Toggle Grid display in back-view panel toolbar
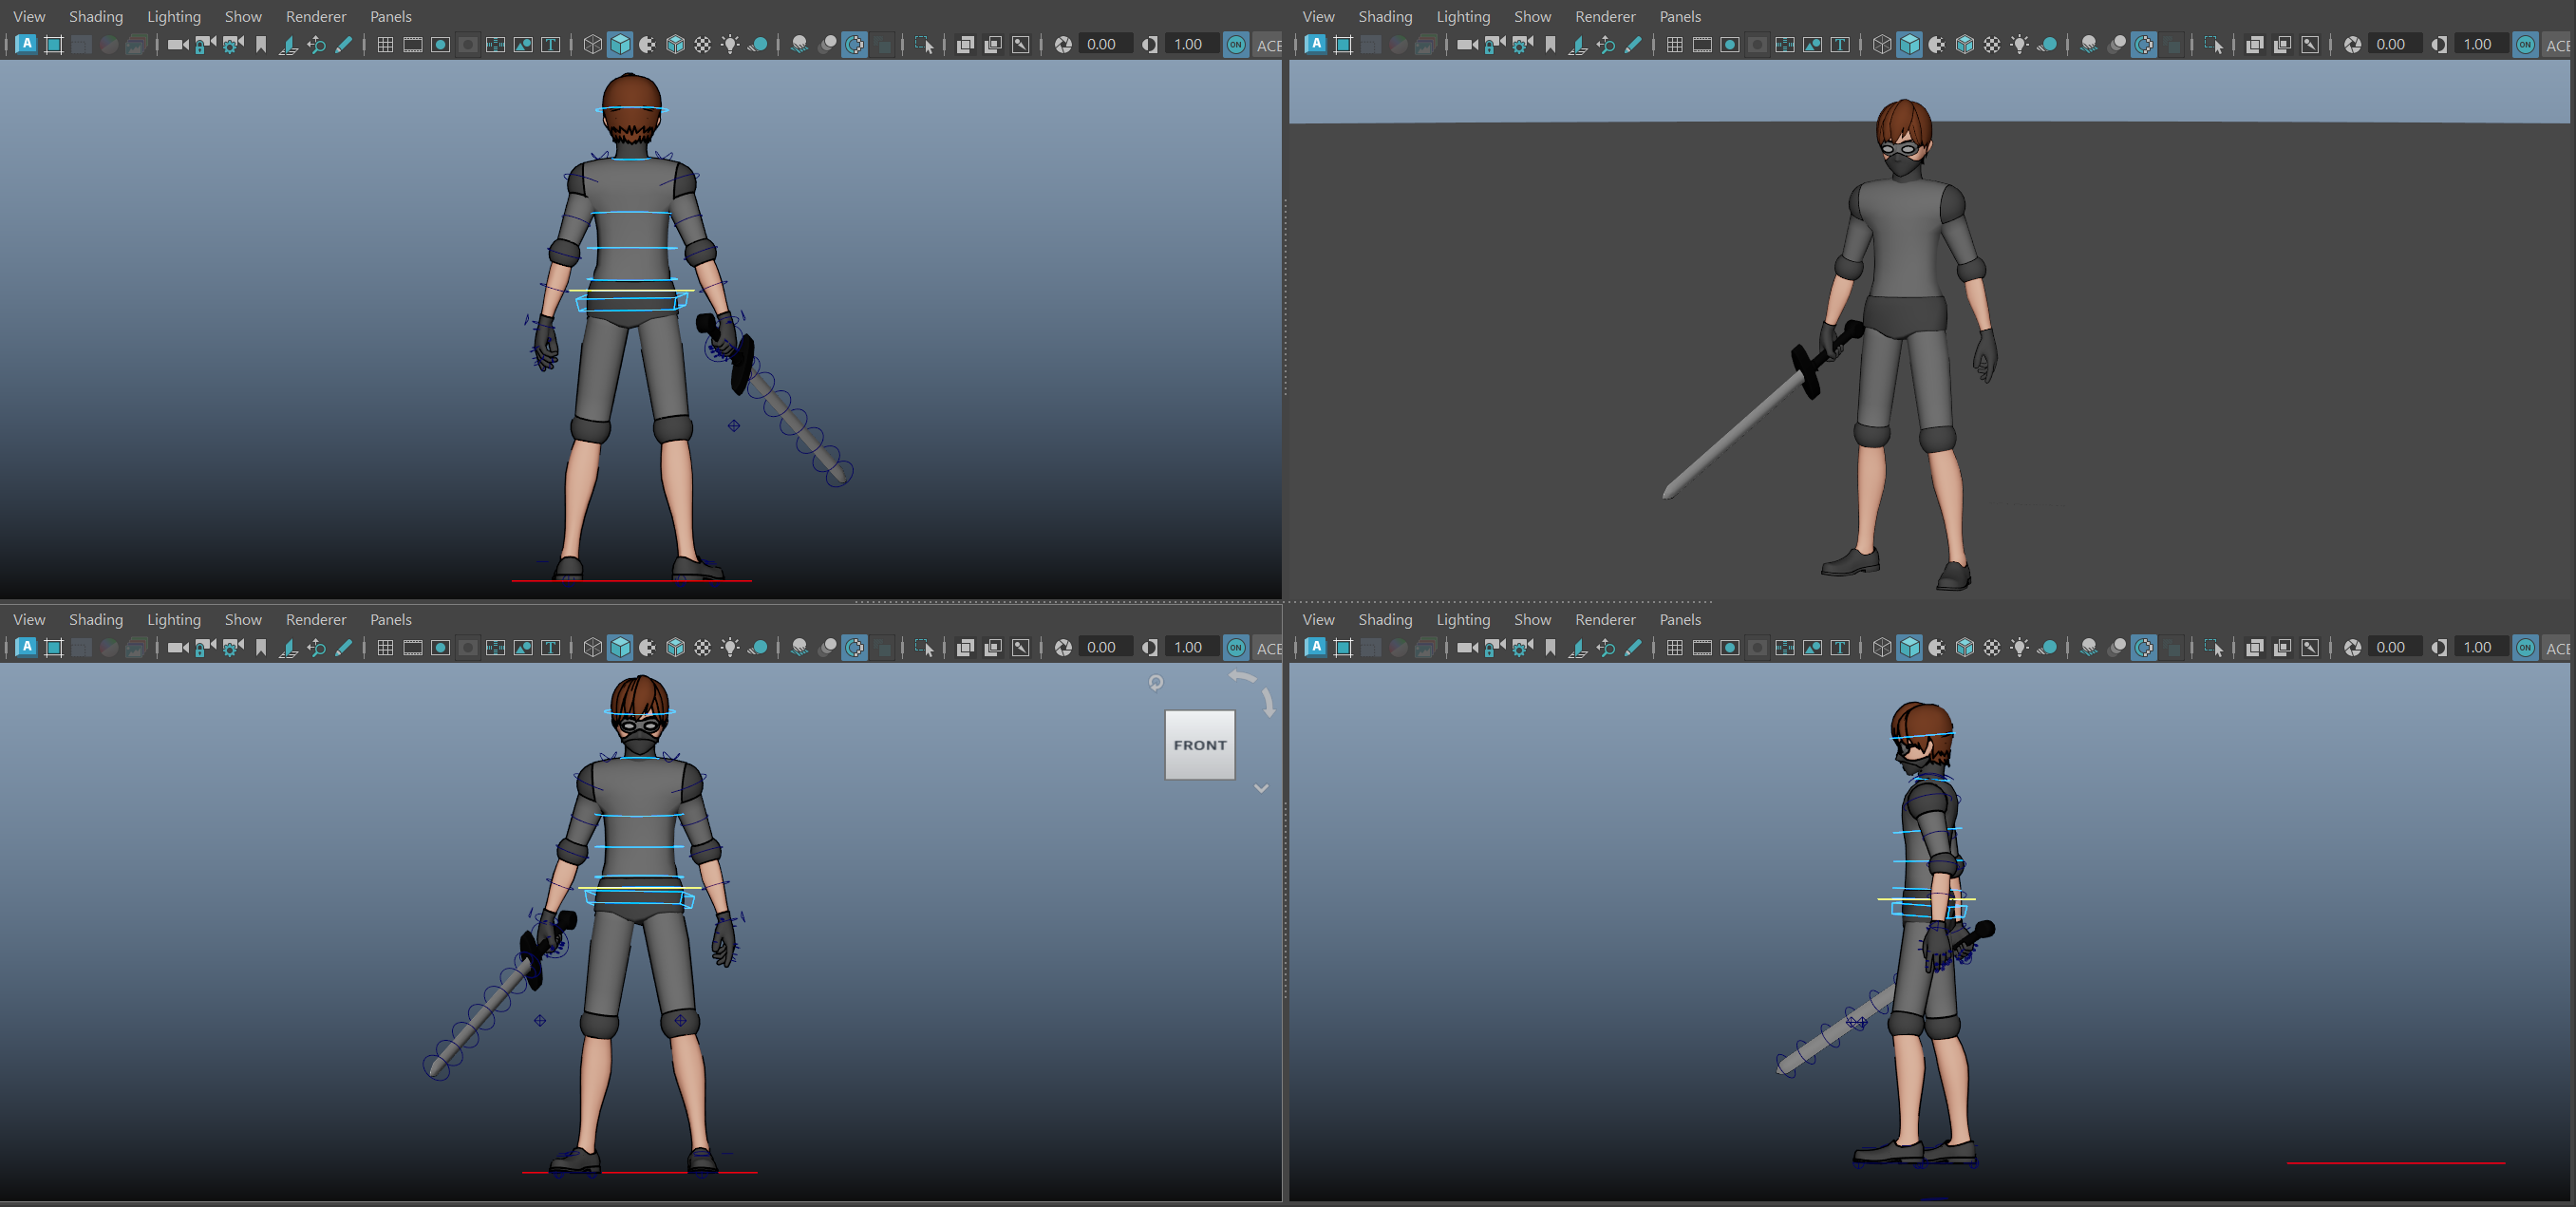The width and height of the screenshot is (2576, 1207). click(x=385, y=45)
